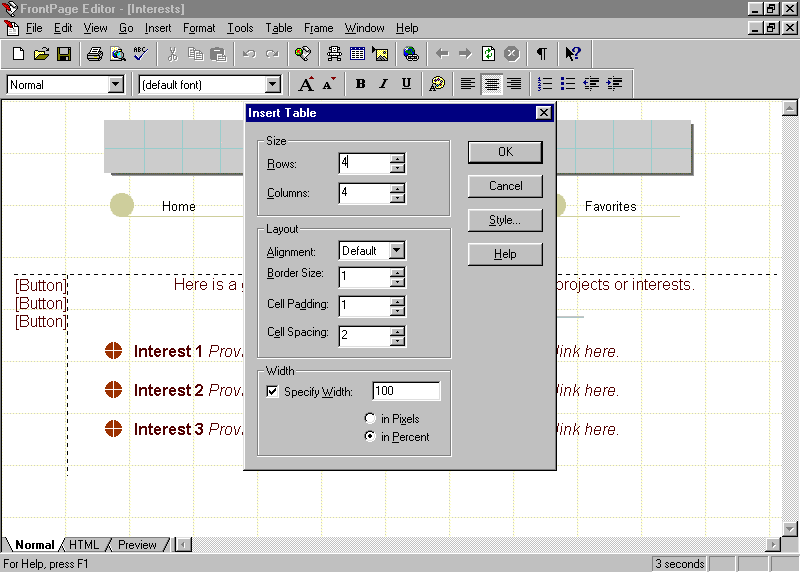Click the Numbered List icon

point(545,84)
